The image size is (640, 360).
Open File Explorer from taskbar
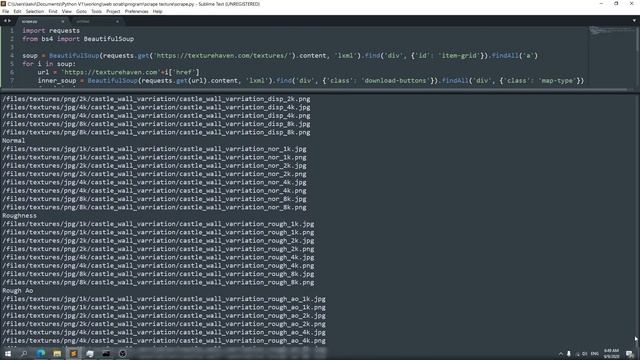(57, 353)
